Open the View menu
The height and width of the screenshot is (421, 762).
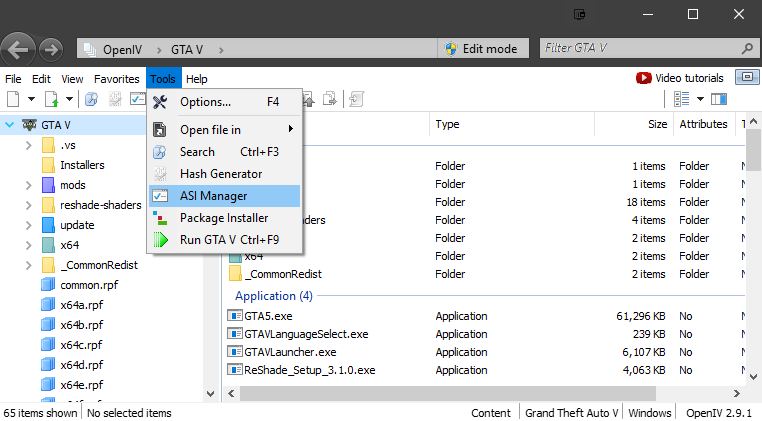[x=72, y=79]
